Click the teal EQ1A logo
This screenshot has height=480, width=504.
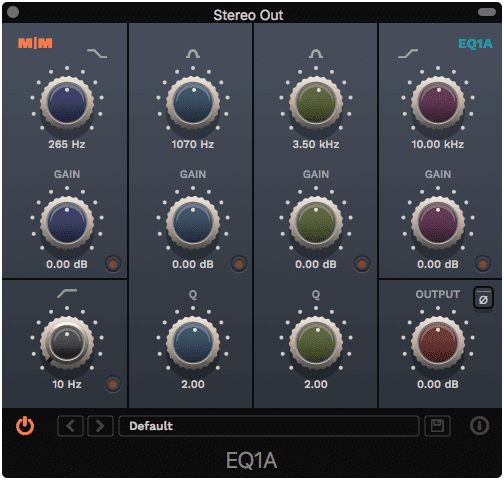pyautogui.click(x=475, y=43)
